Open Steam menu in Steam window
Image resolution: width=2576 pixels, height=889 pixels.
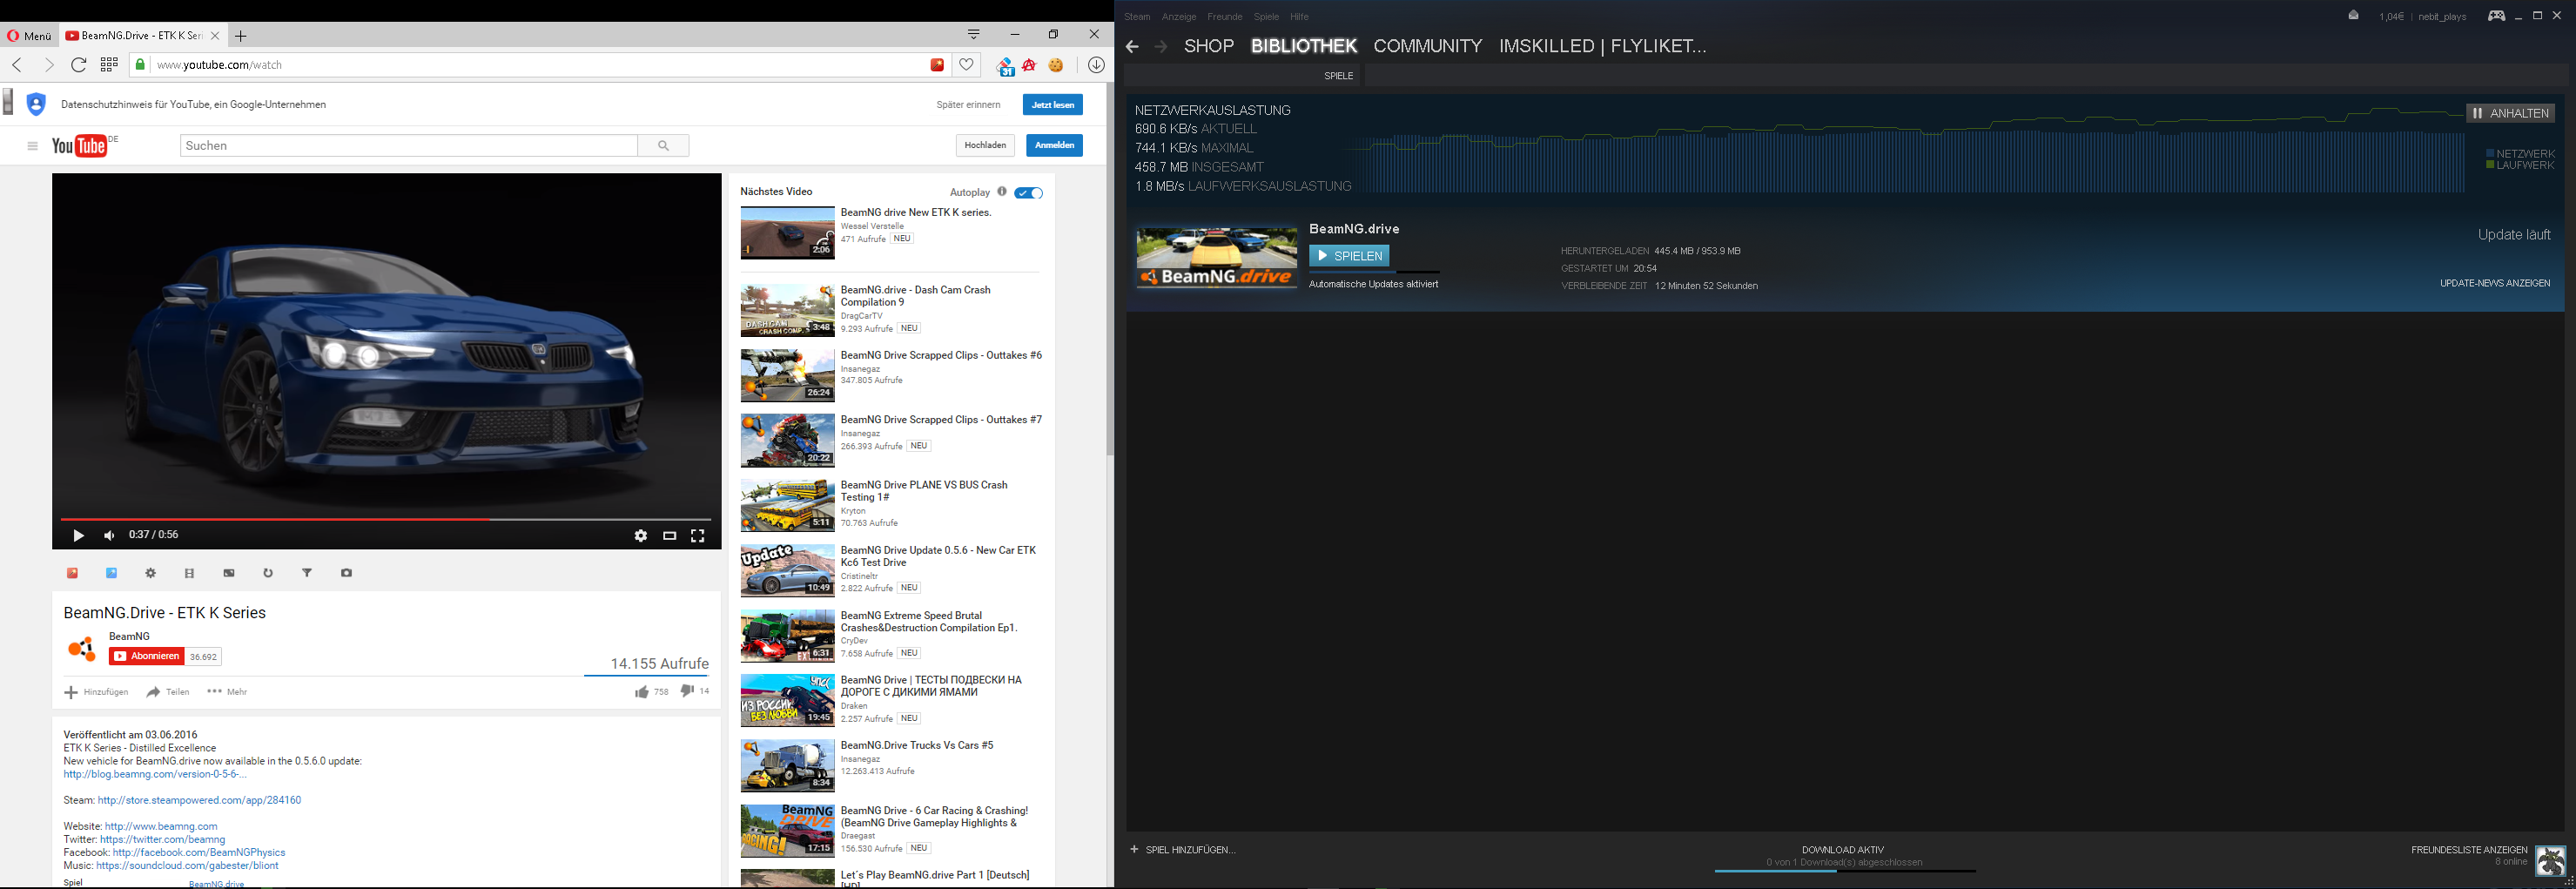(1137, 17)
